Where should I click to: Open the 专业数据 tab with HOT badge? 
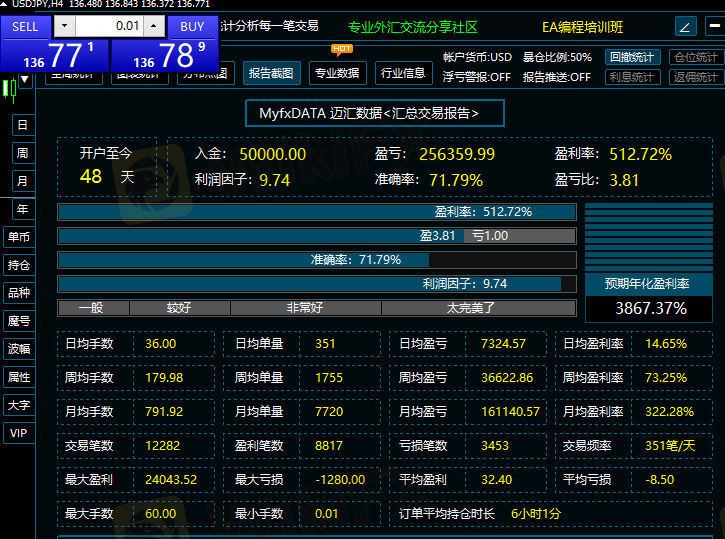336,73
